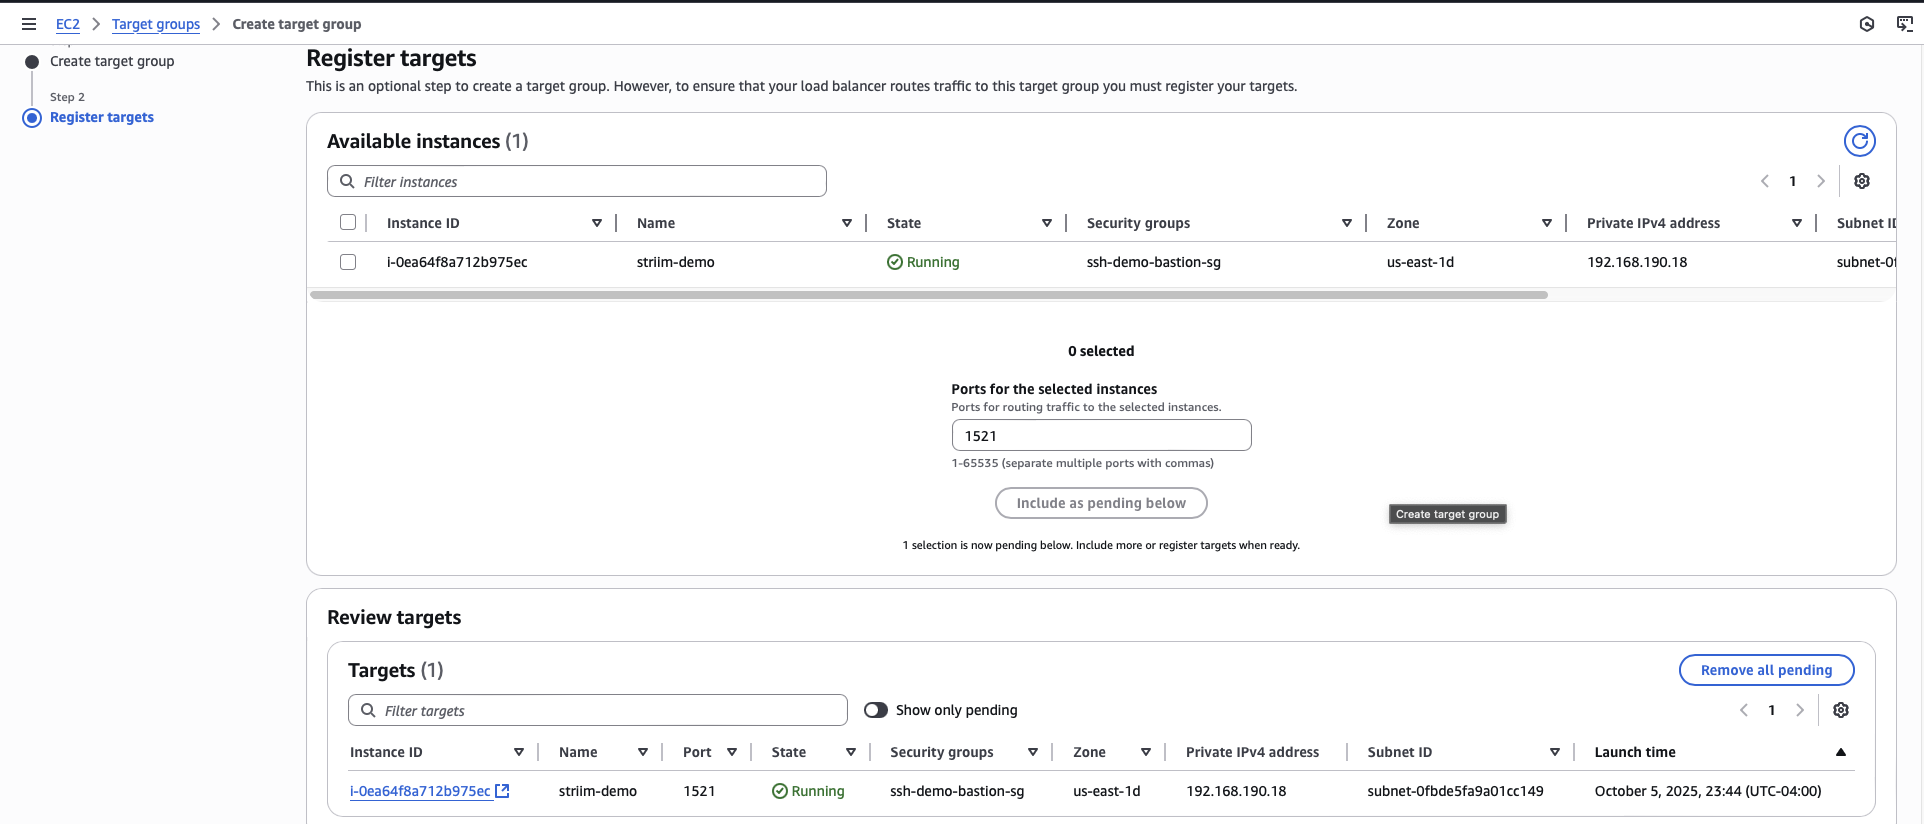Select all instances with header checkbox

[348, 222]
